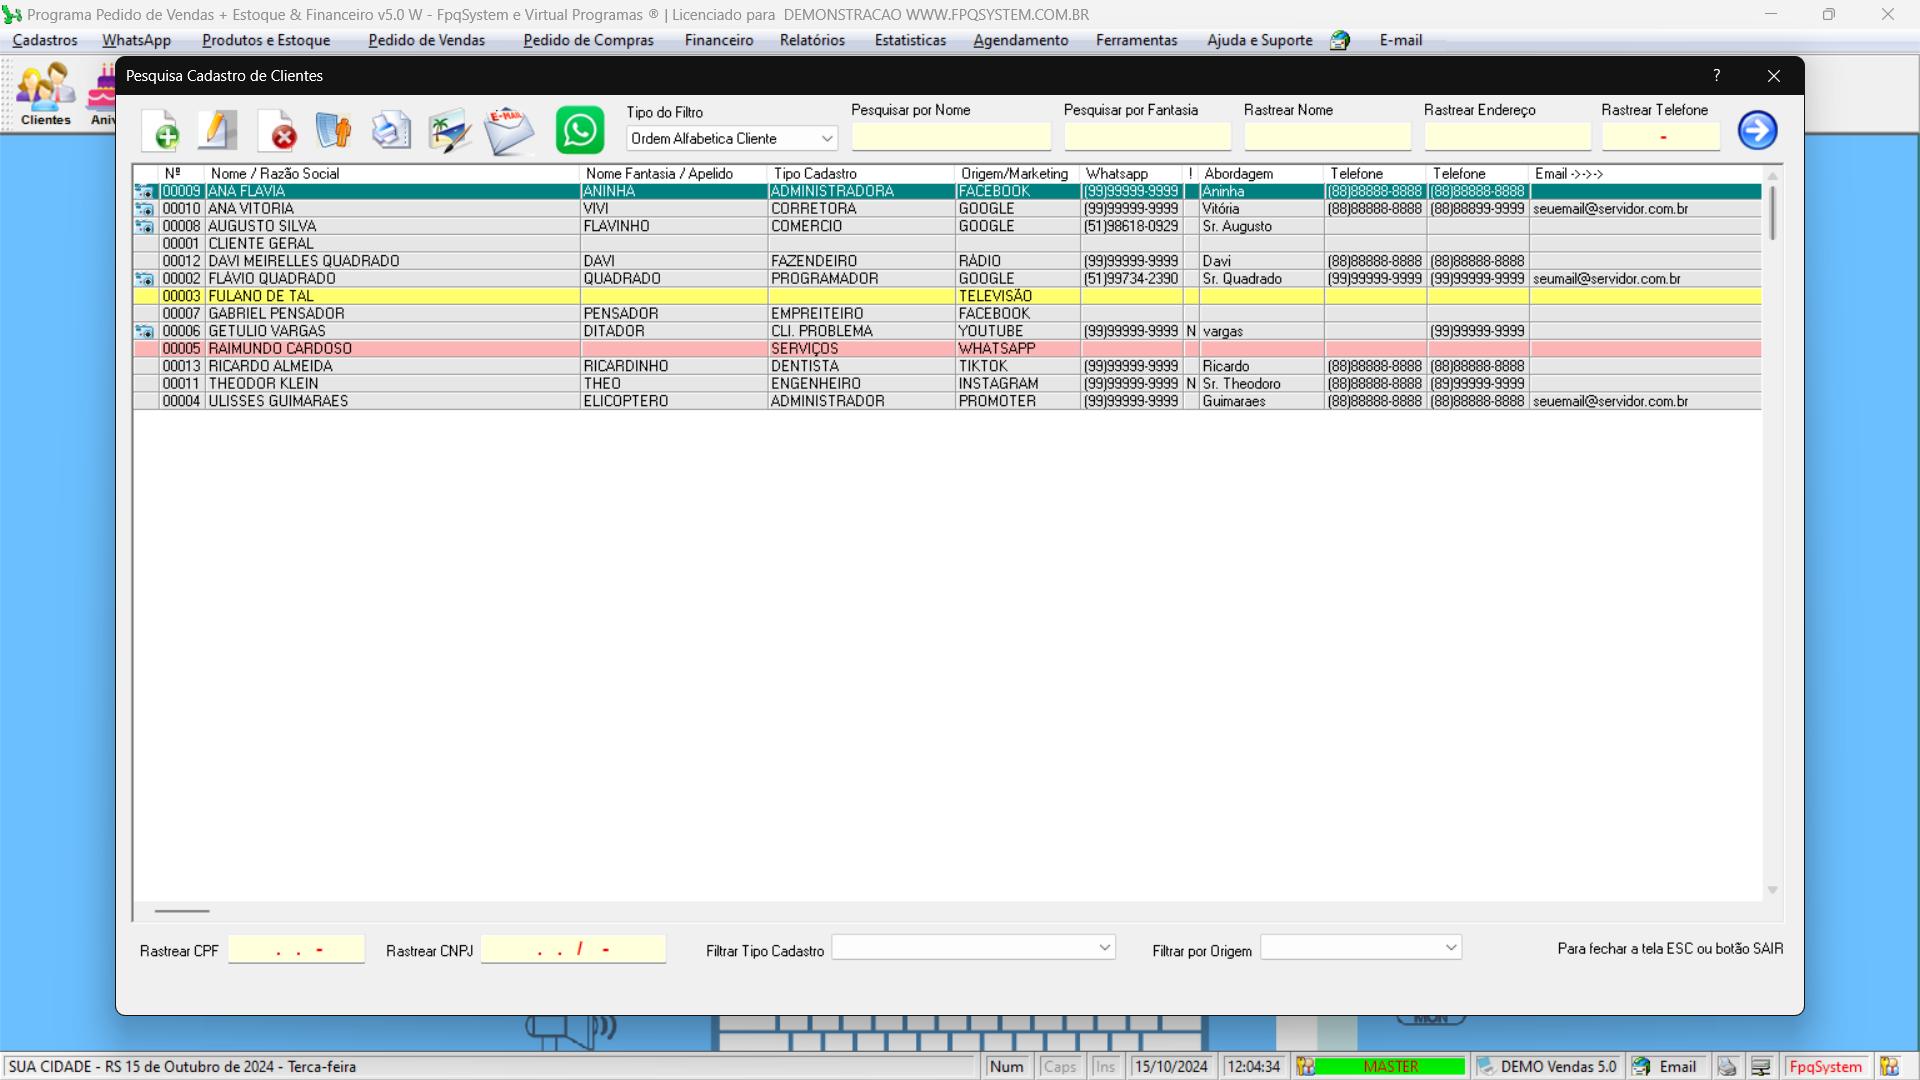The width and height of the screenshot is (1920, 1080).
Task: Open the WhatsApp menu
Action: (136, 41)
